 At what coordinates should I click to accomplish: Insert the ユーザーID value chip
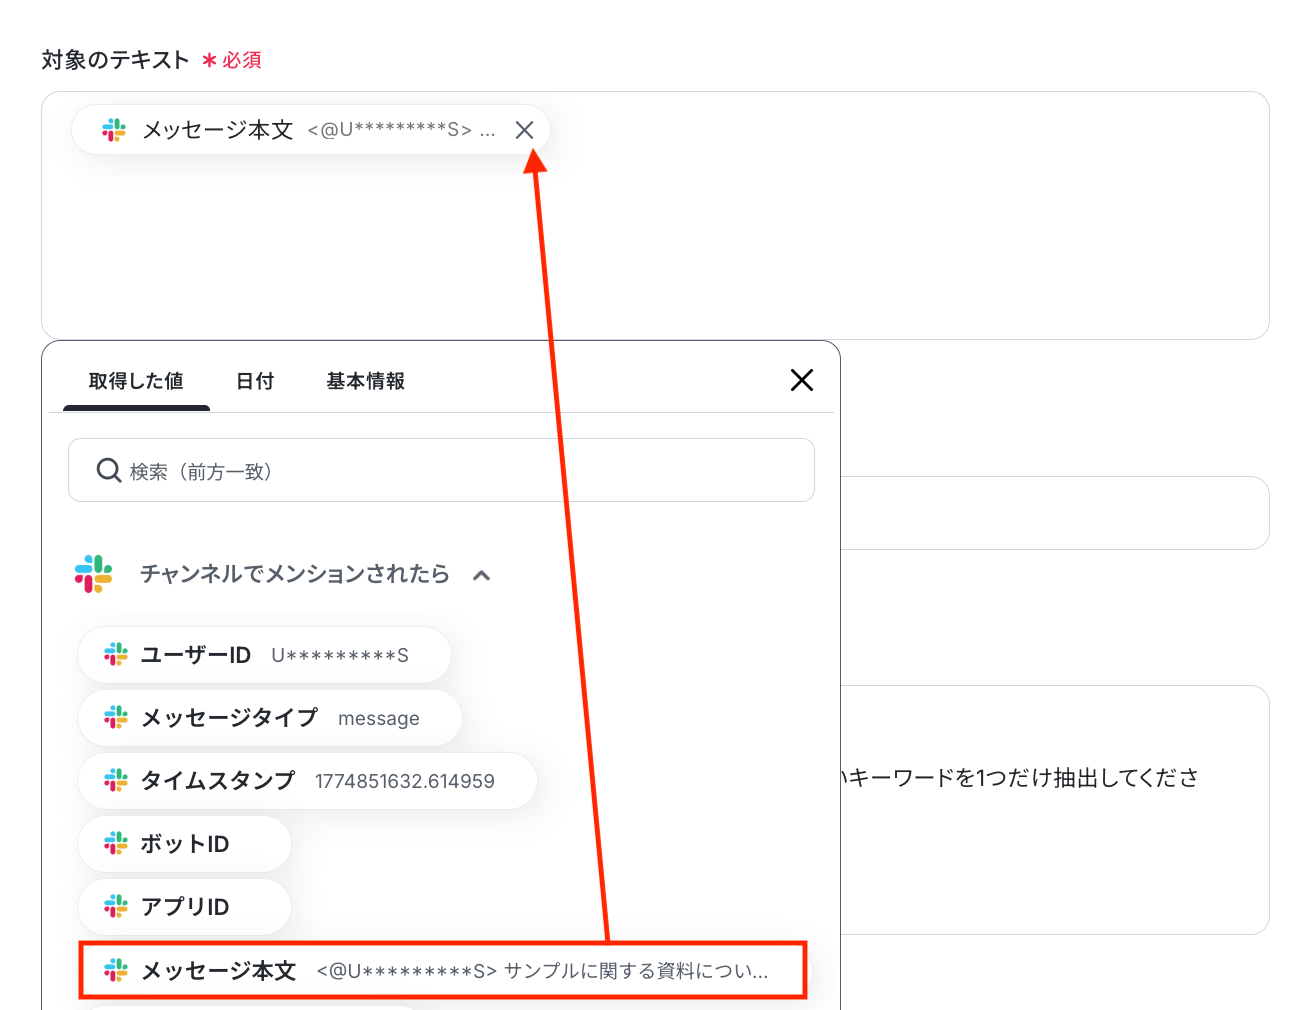(264, 655)
